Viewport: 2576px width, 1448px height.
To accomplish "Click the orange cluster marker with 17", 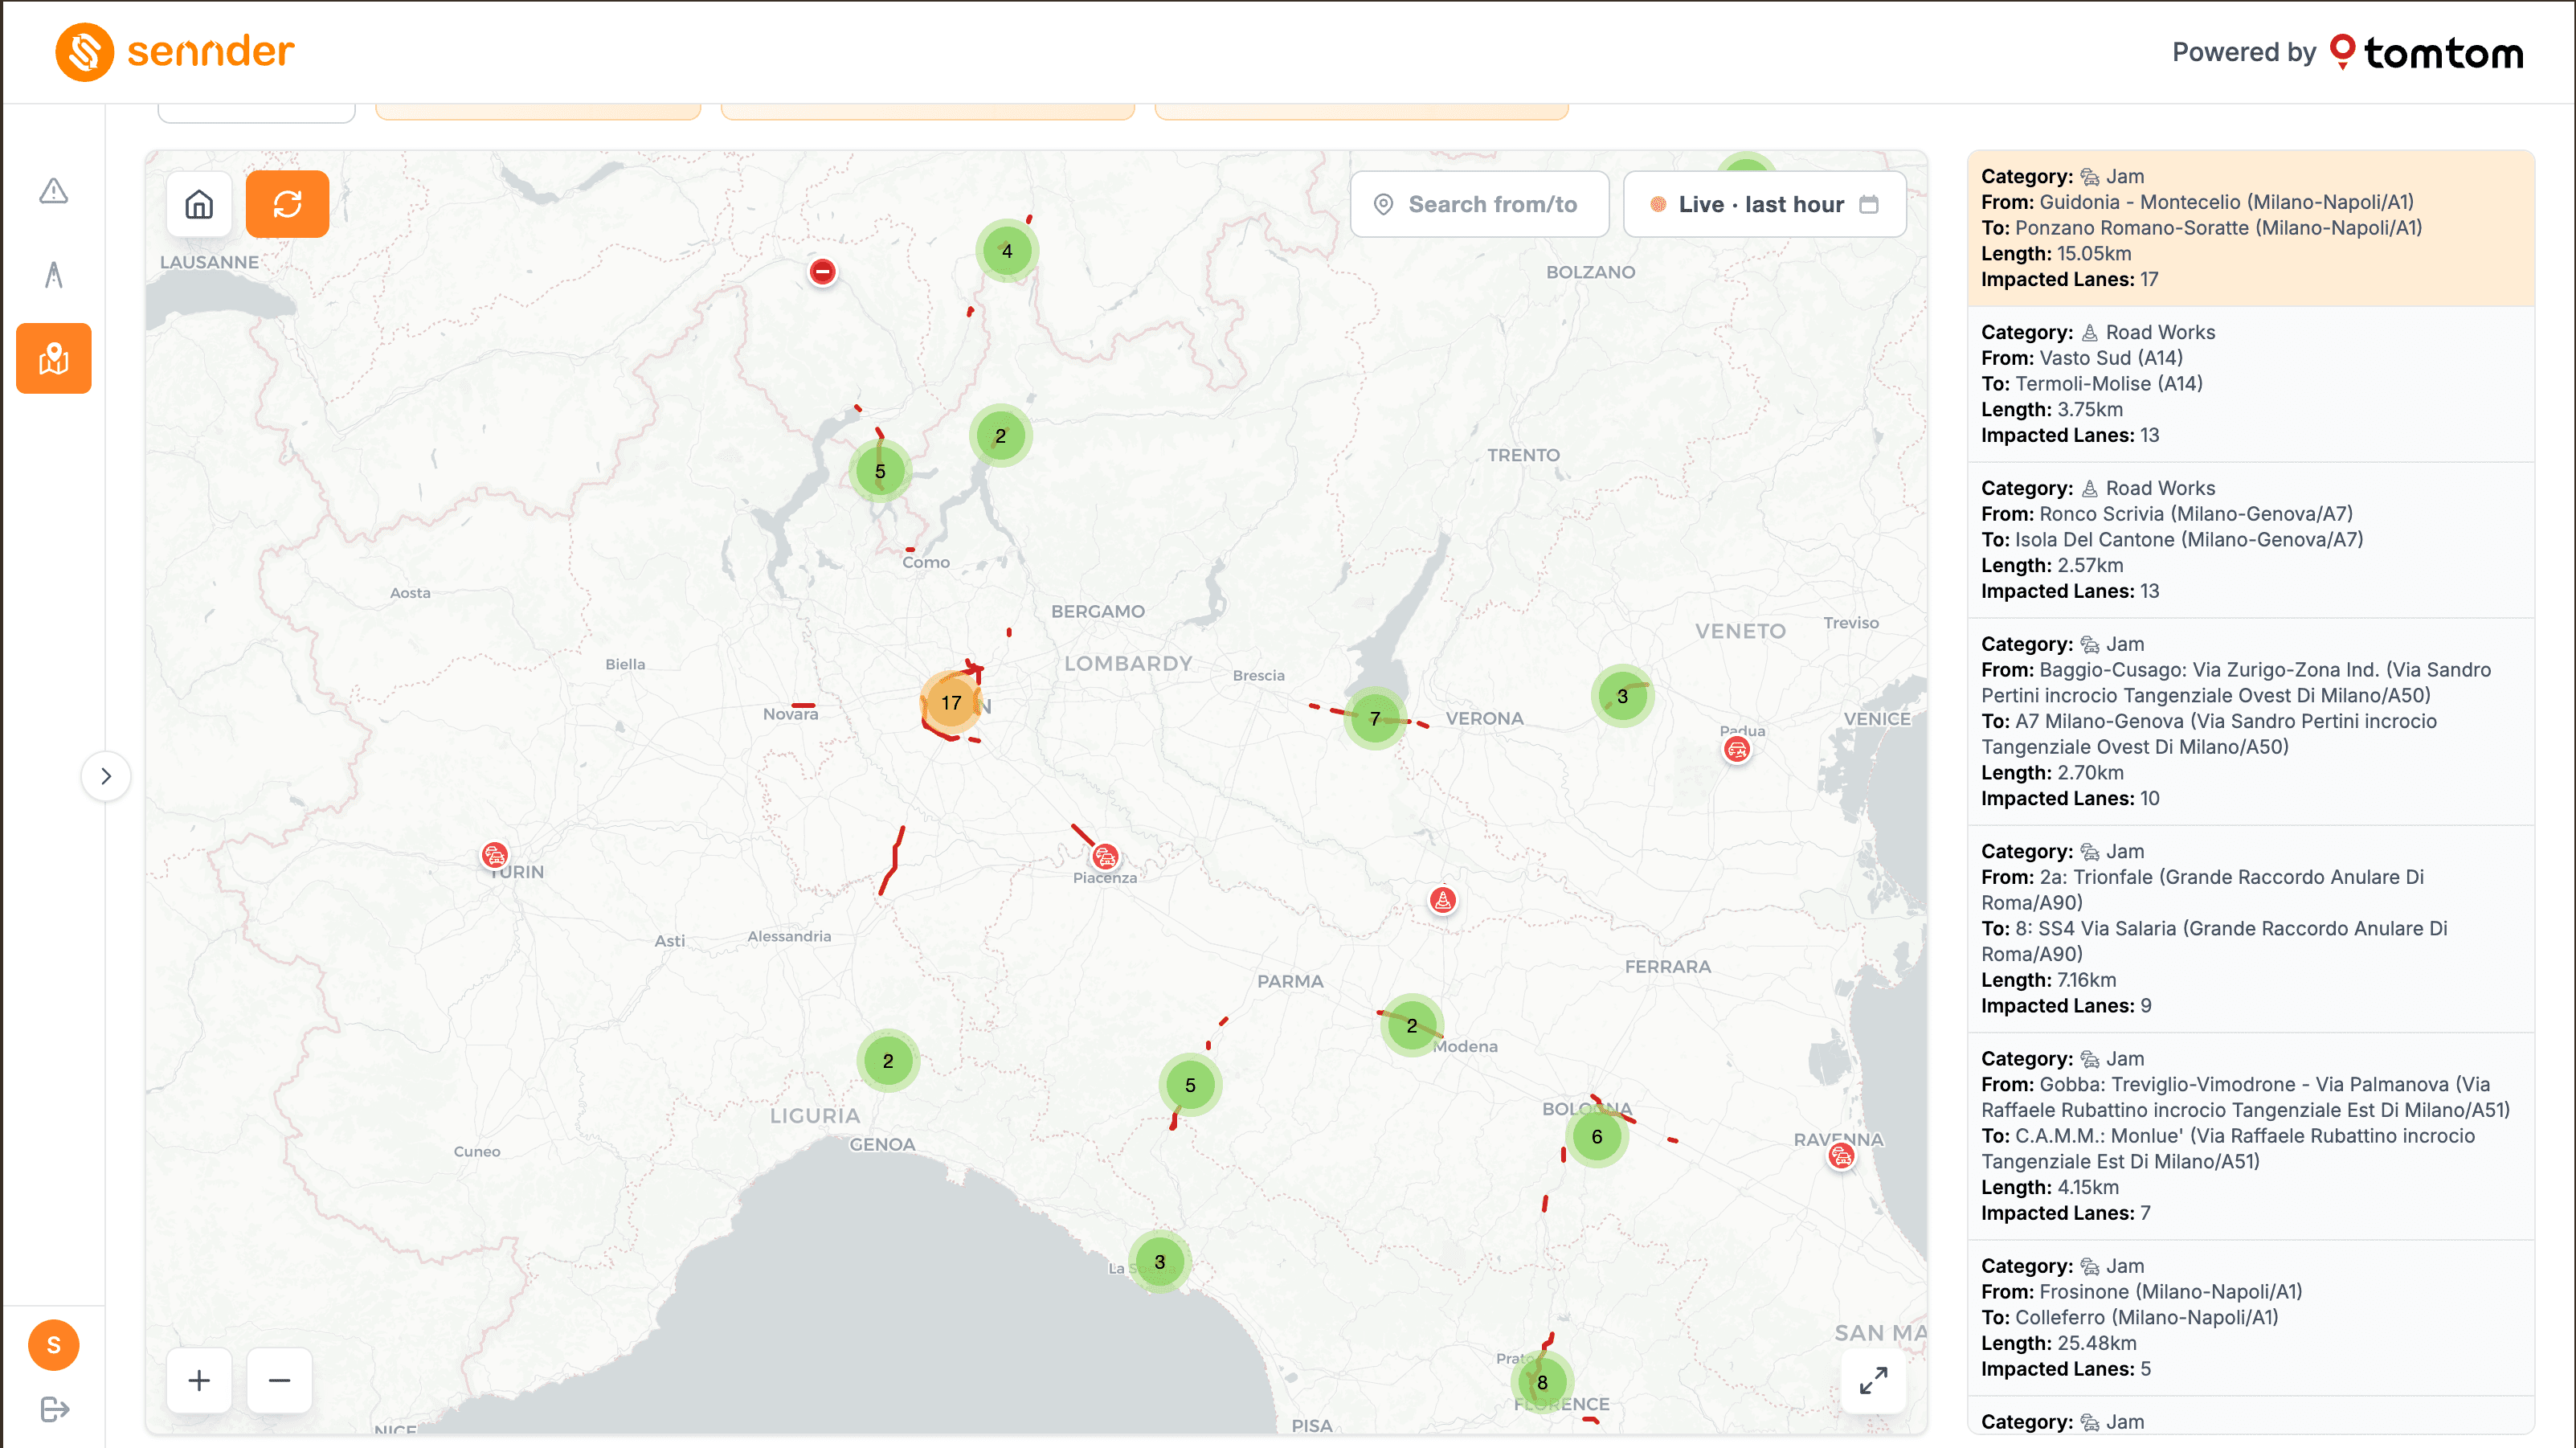I will click(x=951, y=703).
